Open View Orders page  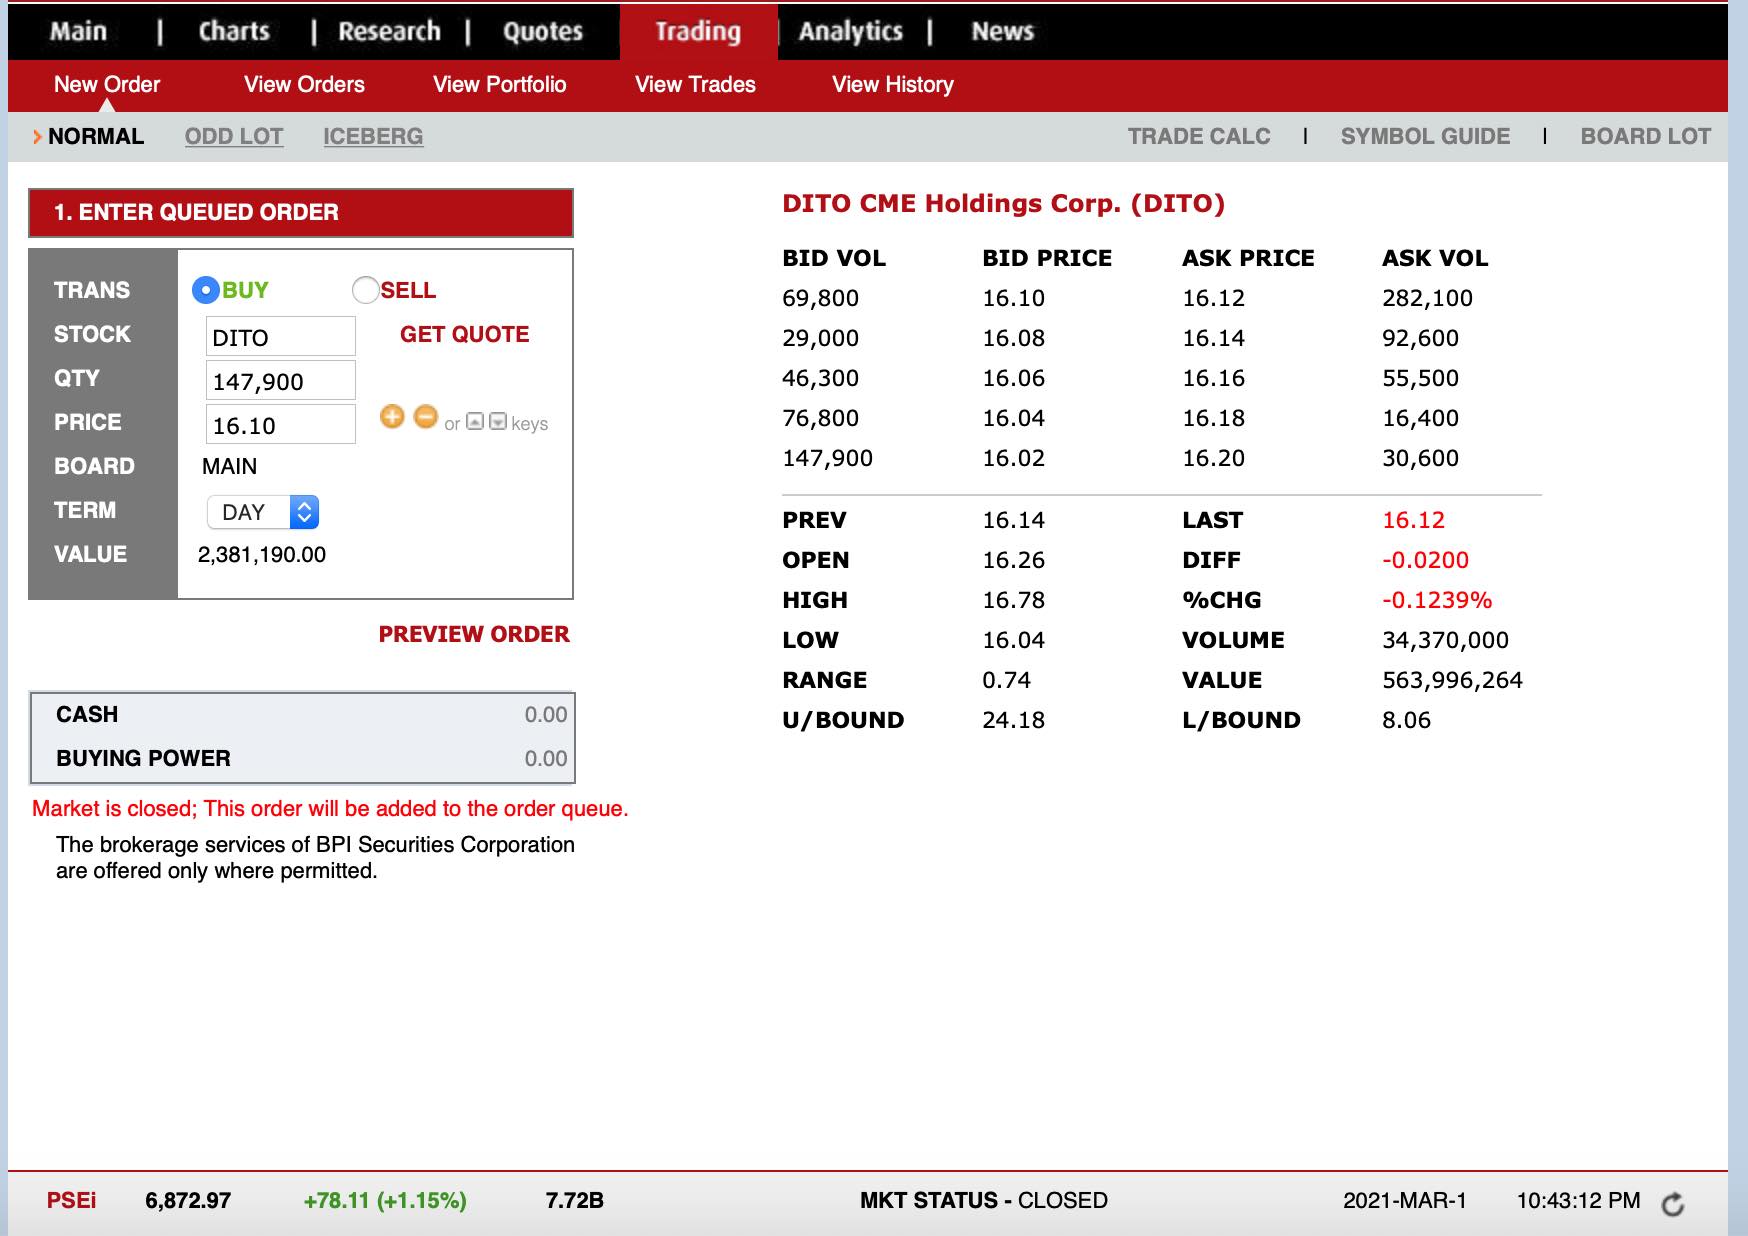pos(304,84)
